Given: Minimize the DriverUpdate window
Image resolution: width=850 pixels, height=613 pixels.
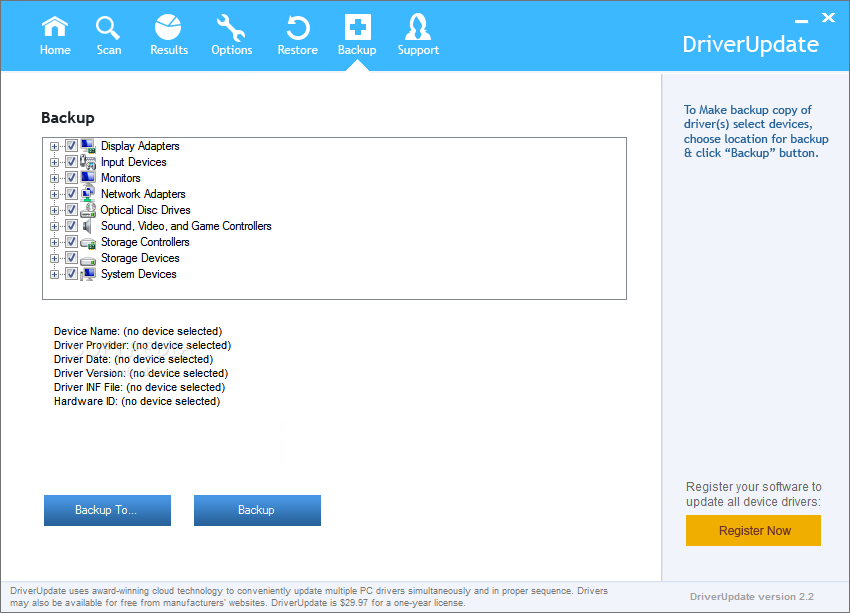Looking at the screenshot, I should (801, 21).
